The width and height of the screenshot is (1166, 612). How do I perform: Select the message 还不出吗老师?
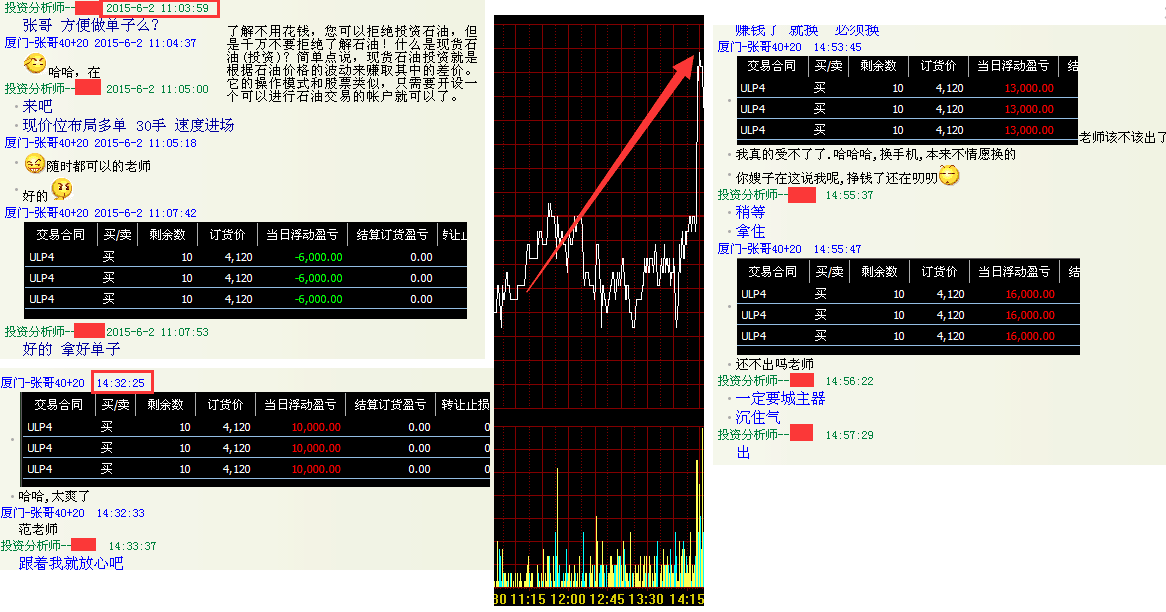pyautogui.click(x=775, y=364)
